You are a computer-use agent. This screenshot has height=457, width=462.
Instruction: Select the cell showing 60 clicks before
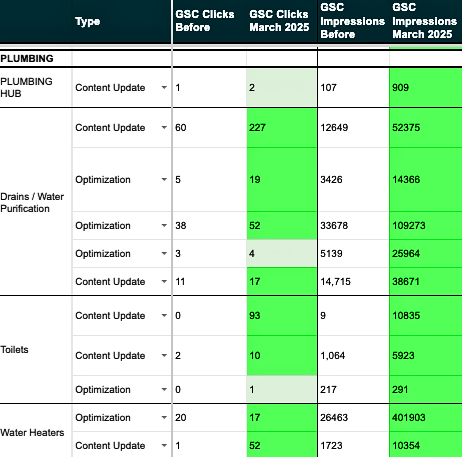click(x=210, y=128)
